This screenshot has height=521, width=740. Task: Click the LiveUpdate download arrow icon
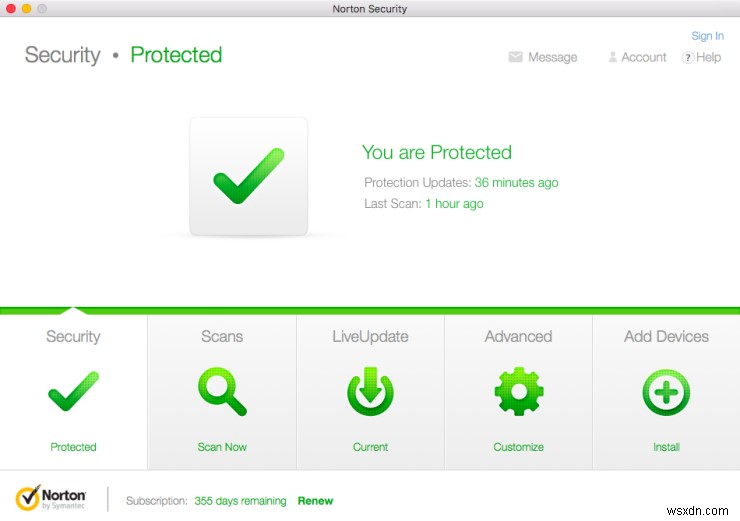[x=370, y=392]
